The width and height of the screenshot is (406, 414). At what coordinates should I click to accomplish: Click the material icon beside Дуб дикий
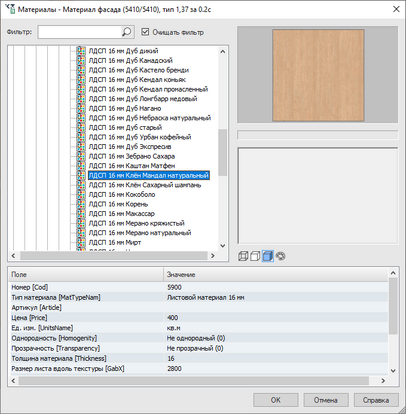point(81,51)
